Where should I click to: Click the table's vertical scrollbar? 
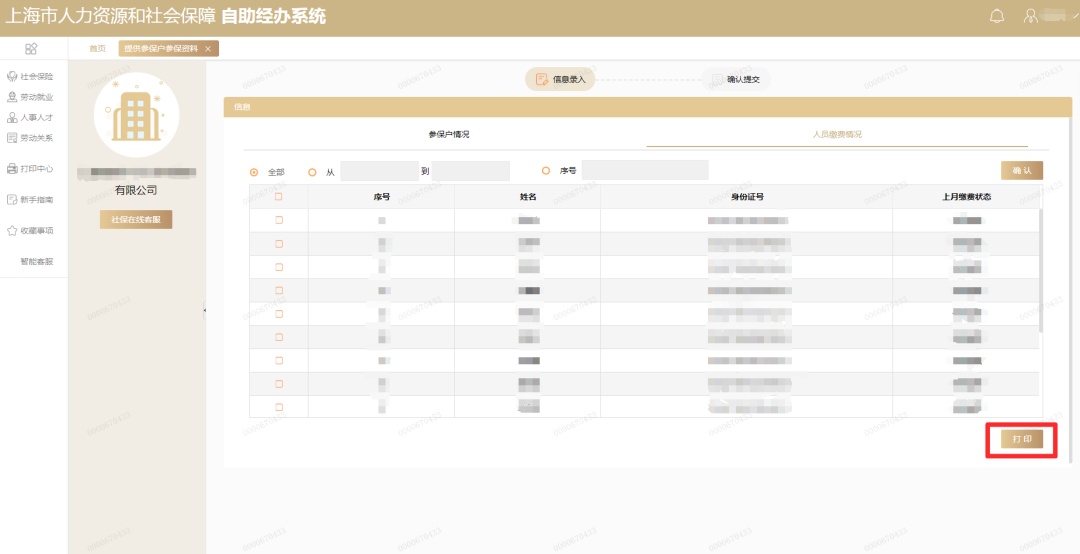tap(1041, 270)
